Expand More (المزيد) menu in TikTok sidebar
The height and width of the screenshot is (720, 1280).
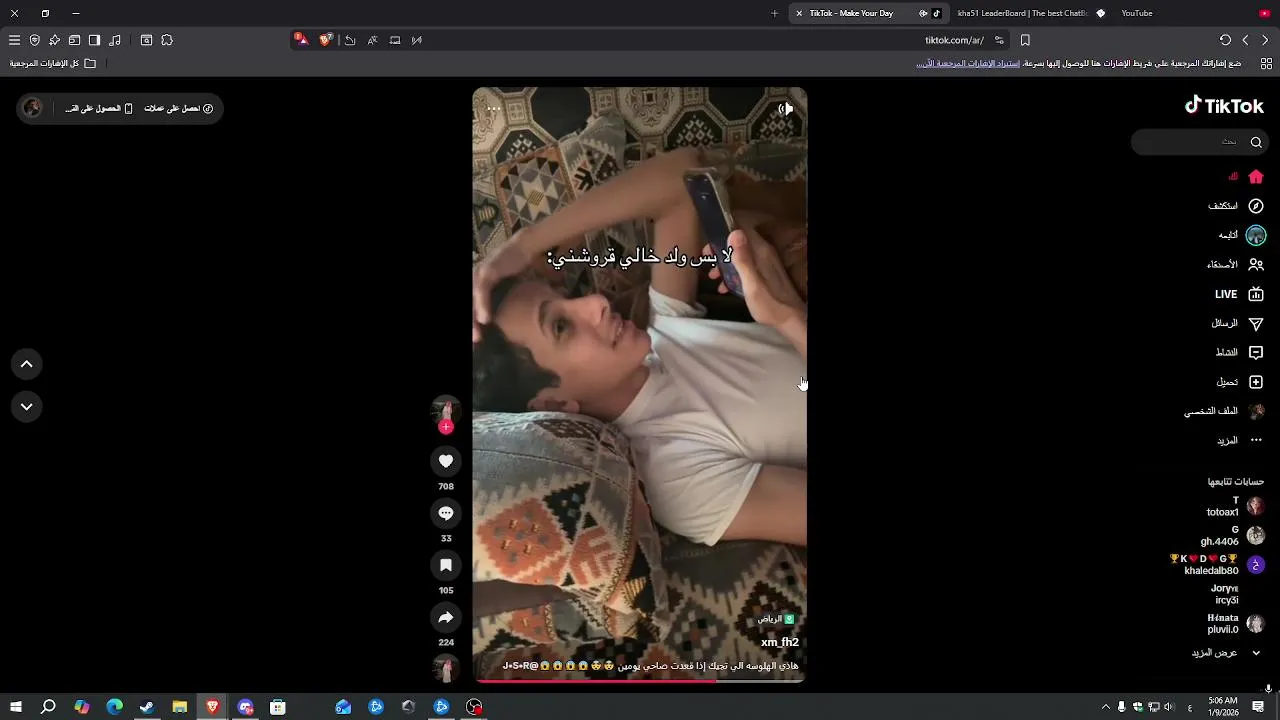coord(1239,440)
